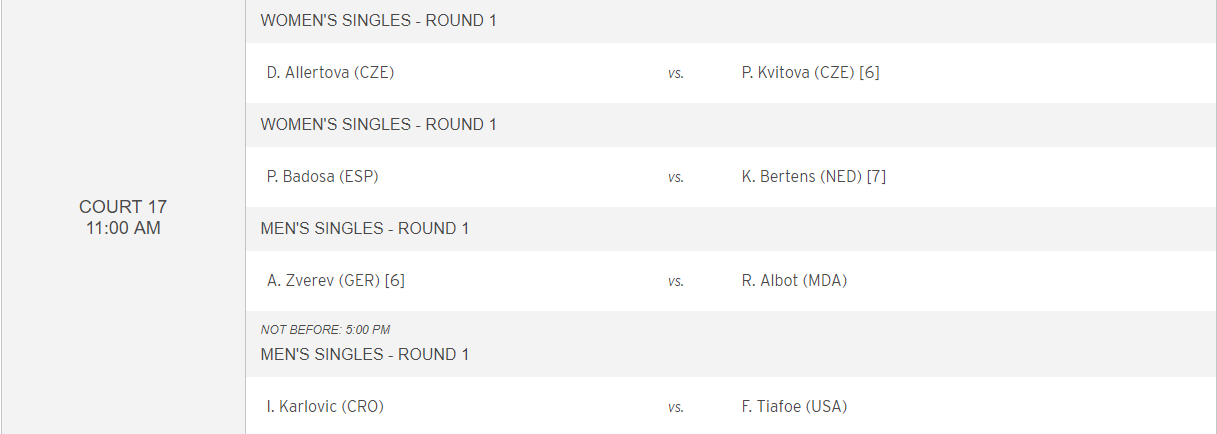The width and height of the screenshot is (1217, 434).
Task: Click vs. in Allertova–Kvitova match
Action: pyautogui.click(x=676, y=73)
